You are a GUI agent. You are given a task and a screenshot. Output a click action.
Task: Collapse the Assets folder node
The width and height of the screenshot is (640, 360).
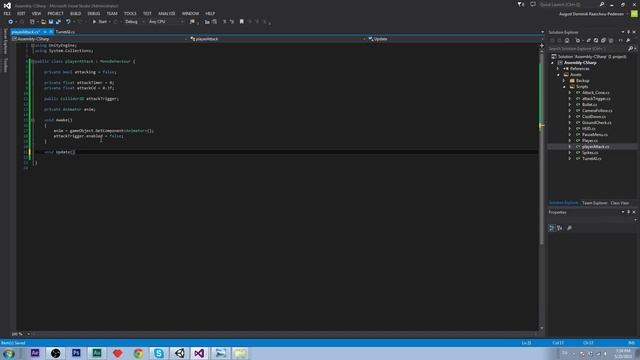[x=558, y=75]
